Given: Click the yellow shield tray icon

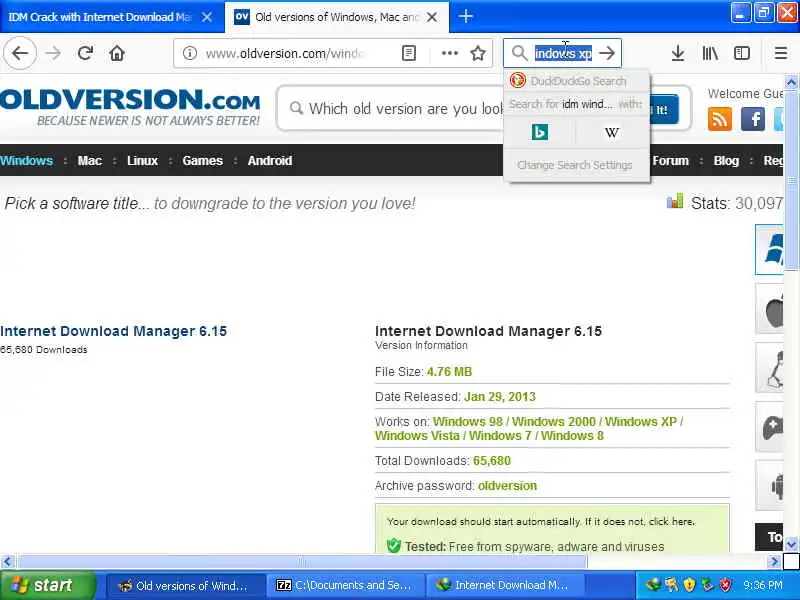Looking at the screenshot, I should [689, 585].
